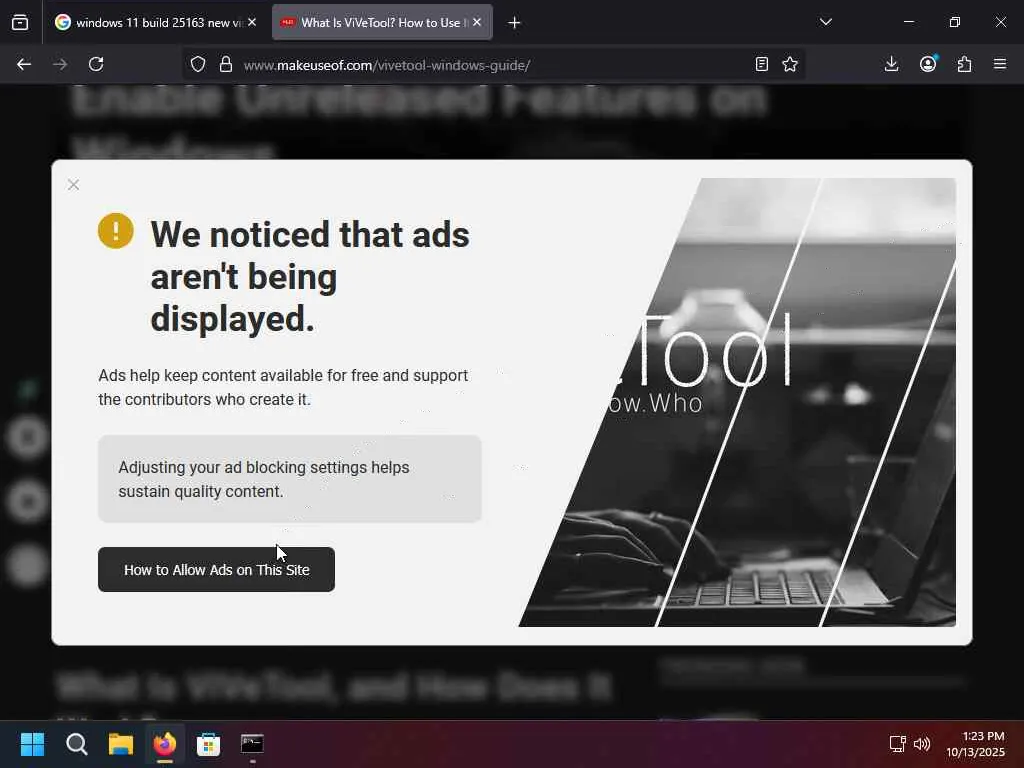Click the Adjusting your ad blocking settings note
This screenshot has width=1024, height=768.
289,479
